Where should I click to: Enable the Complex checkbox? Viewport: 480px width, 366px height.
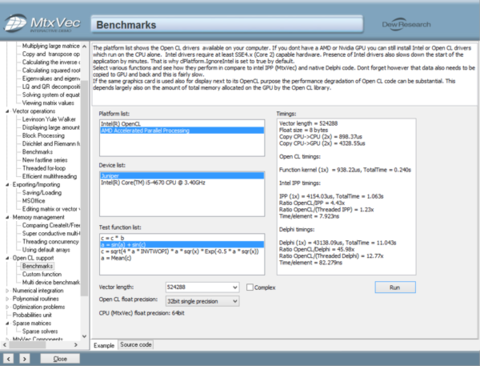coord(250,287)
